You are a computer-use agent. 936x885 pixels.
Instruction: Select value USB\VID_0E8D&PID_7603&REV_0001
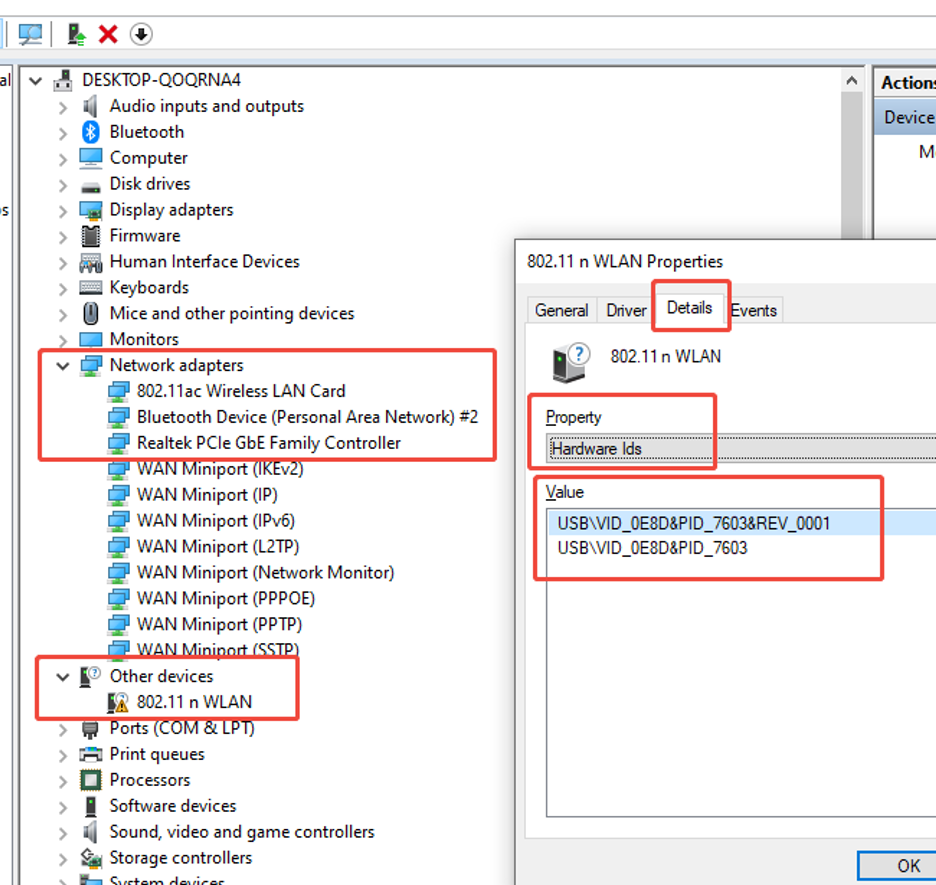coord(694,523)
